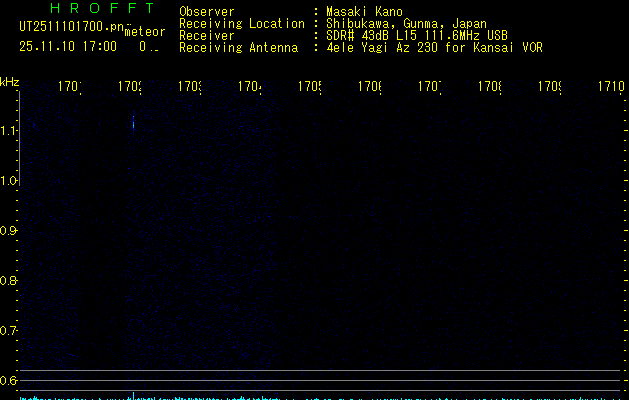Click the 1.0 kHz frequency axis label
The width and height of the screenshot is (629, 400).
point(8,181)
